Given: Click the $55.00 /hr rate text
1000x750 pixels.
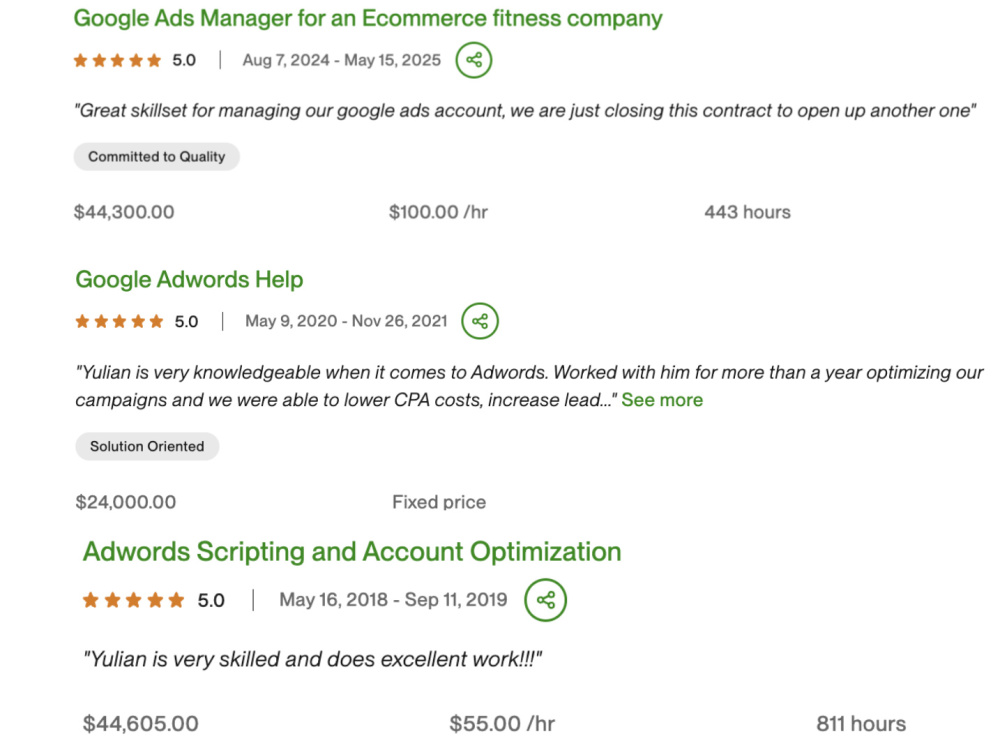Looking at the screenshot, I should click(502, 724).
